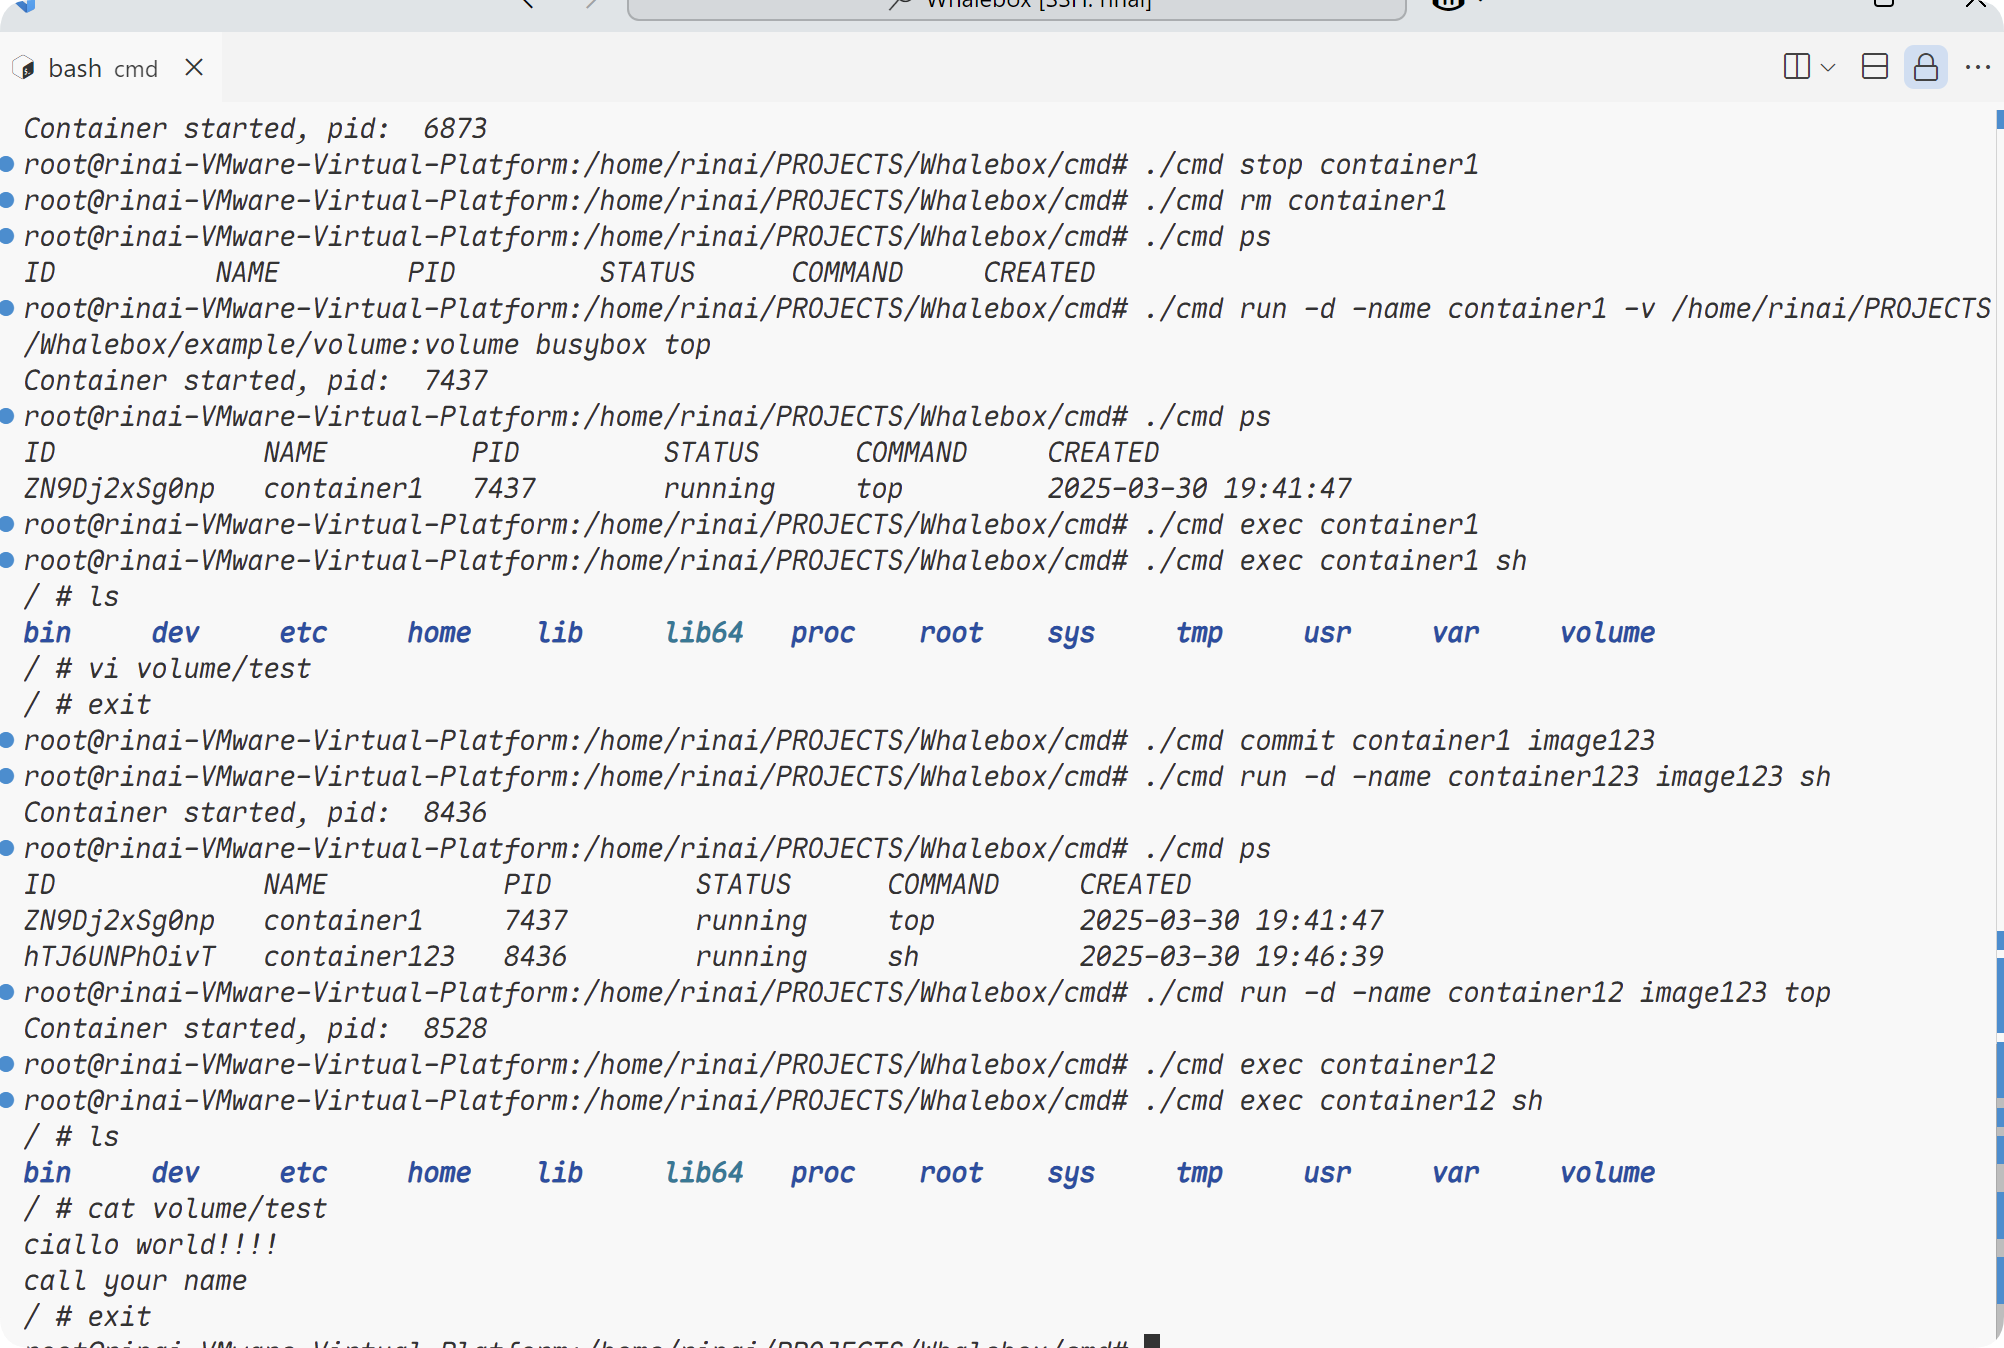2004x1348 pixels.
Task: Open the Copilot icon in title bar
Action: pos(1448,4)
